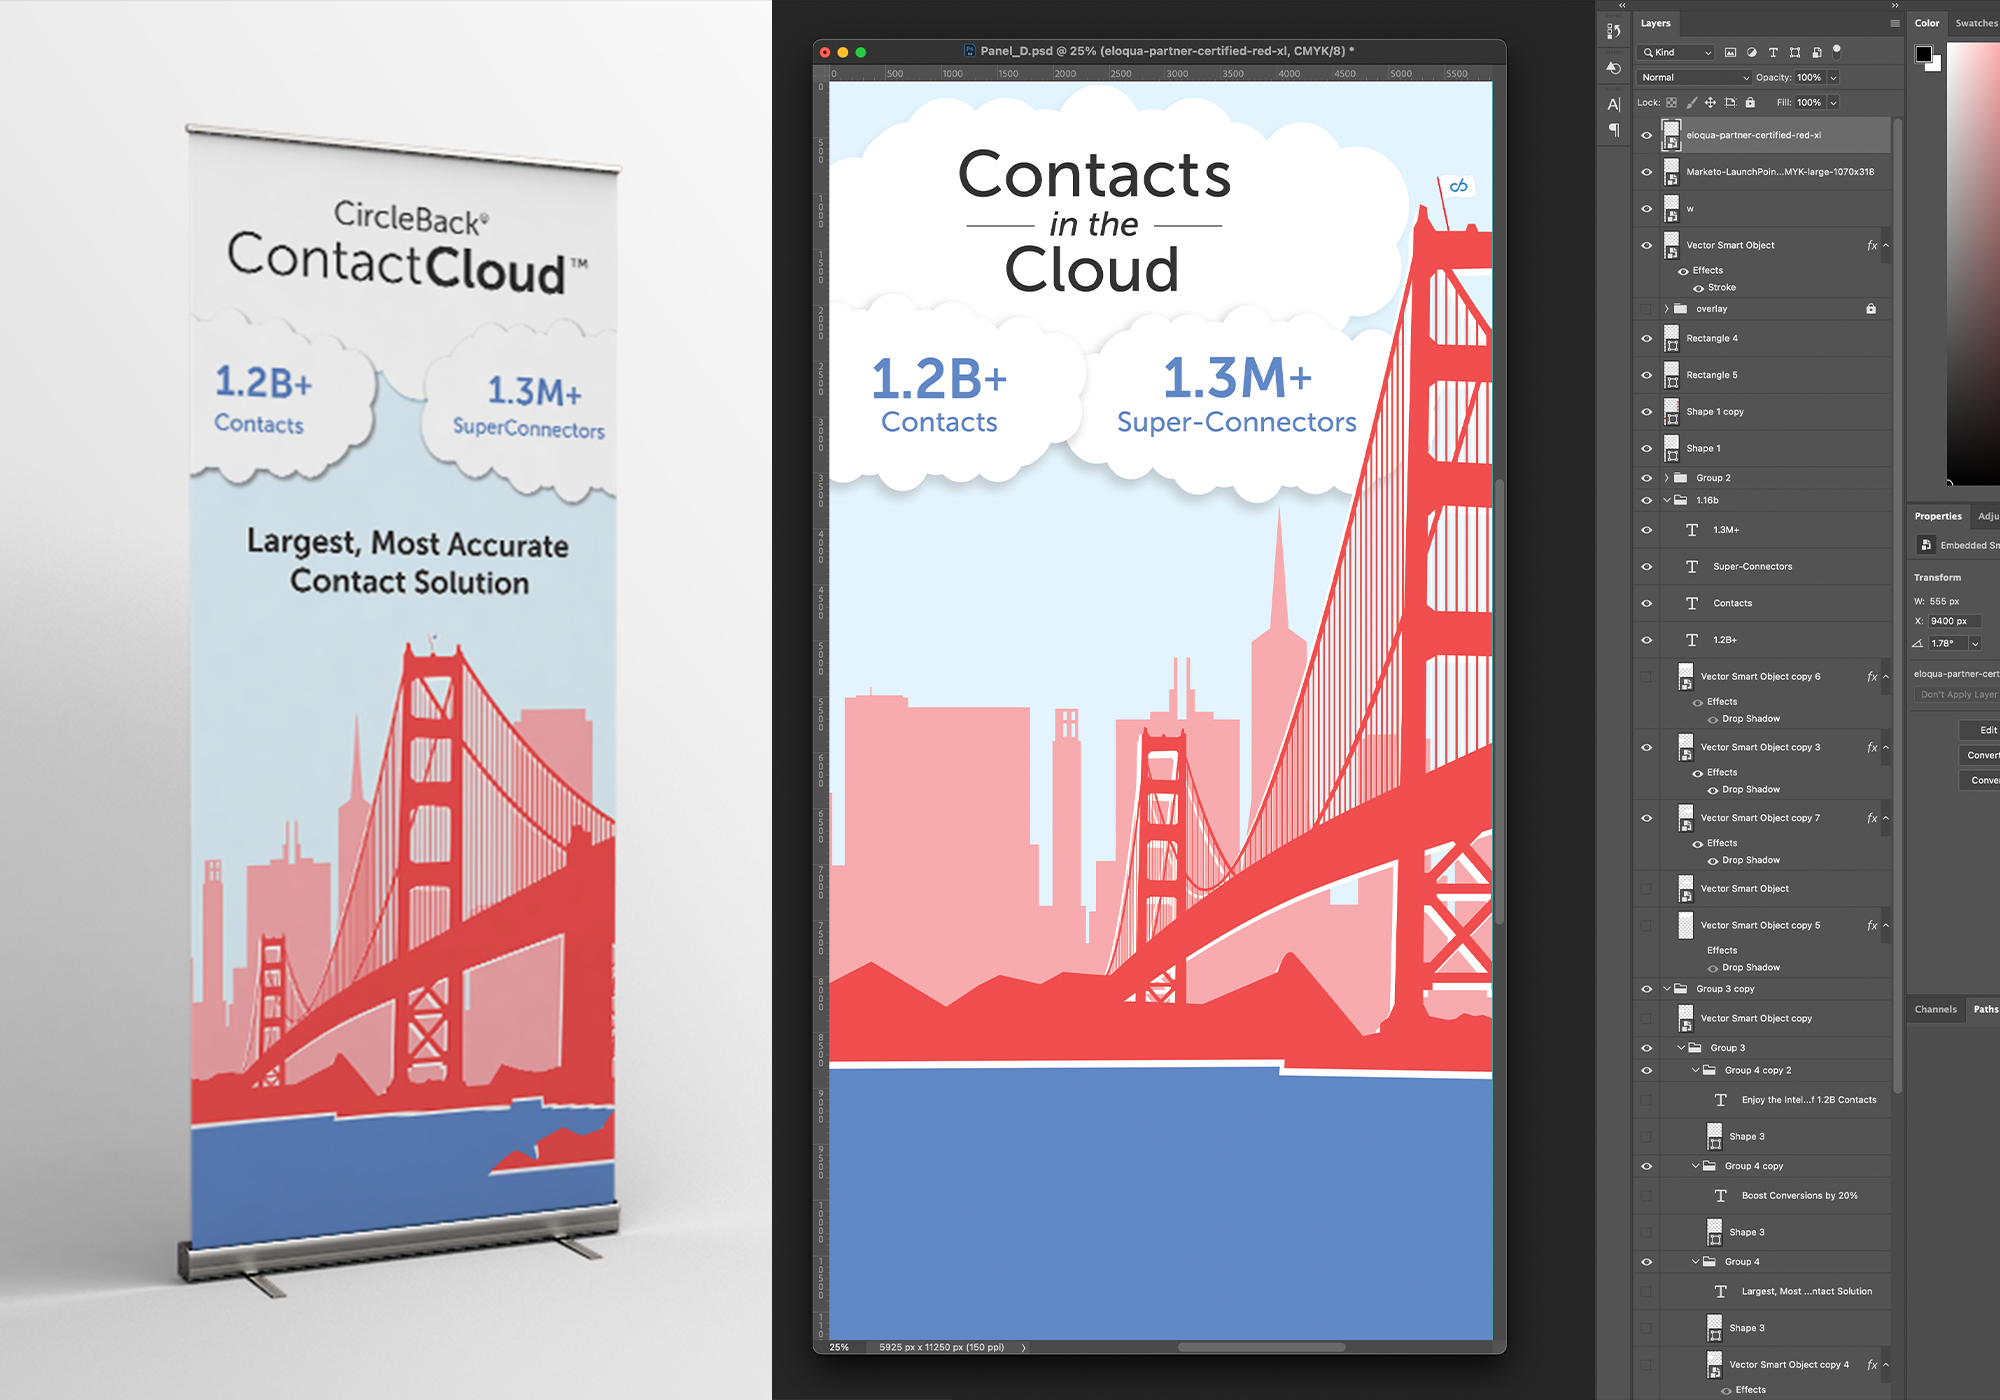Pick a color in the Color gradient field
2000x1400 pixels.
[x=1973, y=262]
